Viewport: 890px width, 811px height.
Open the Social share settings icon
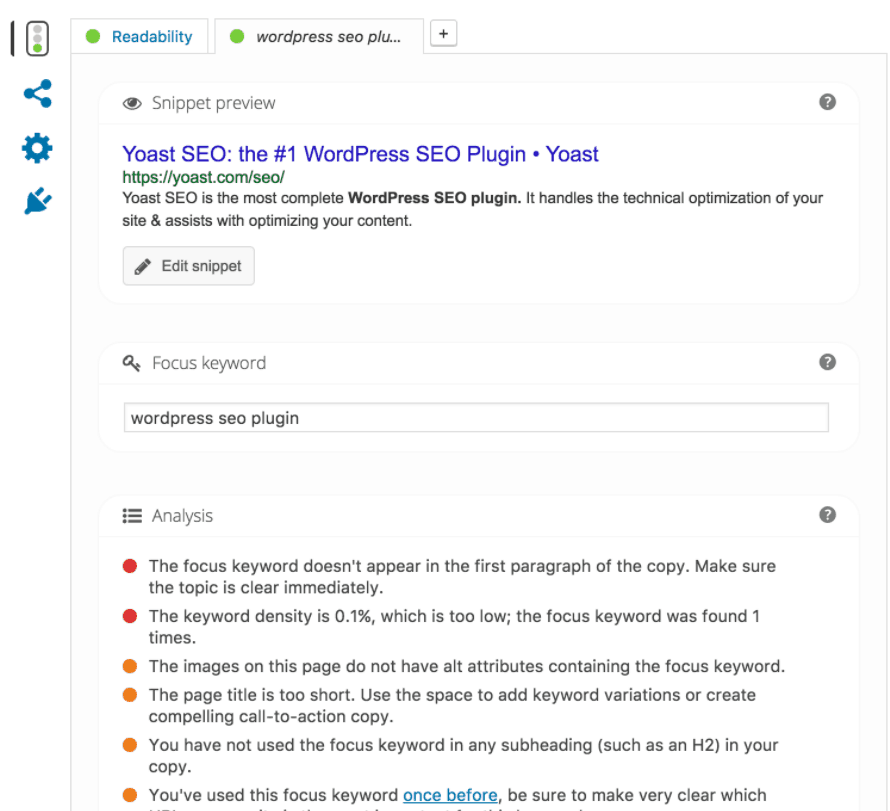point(38,94)
